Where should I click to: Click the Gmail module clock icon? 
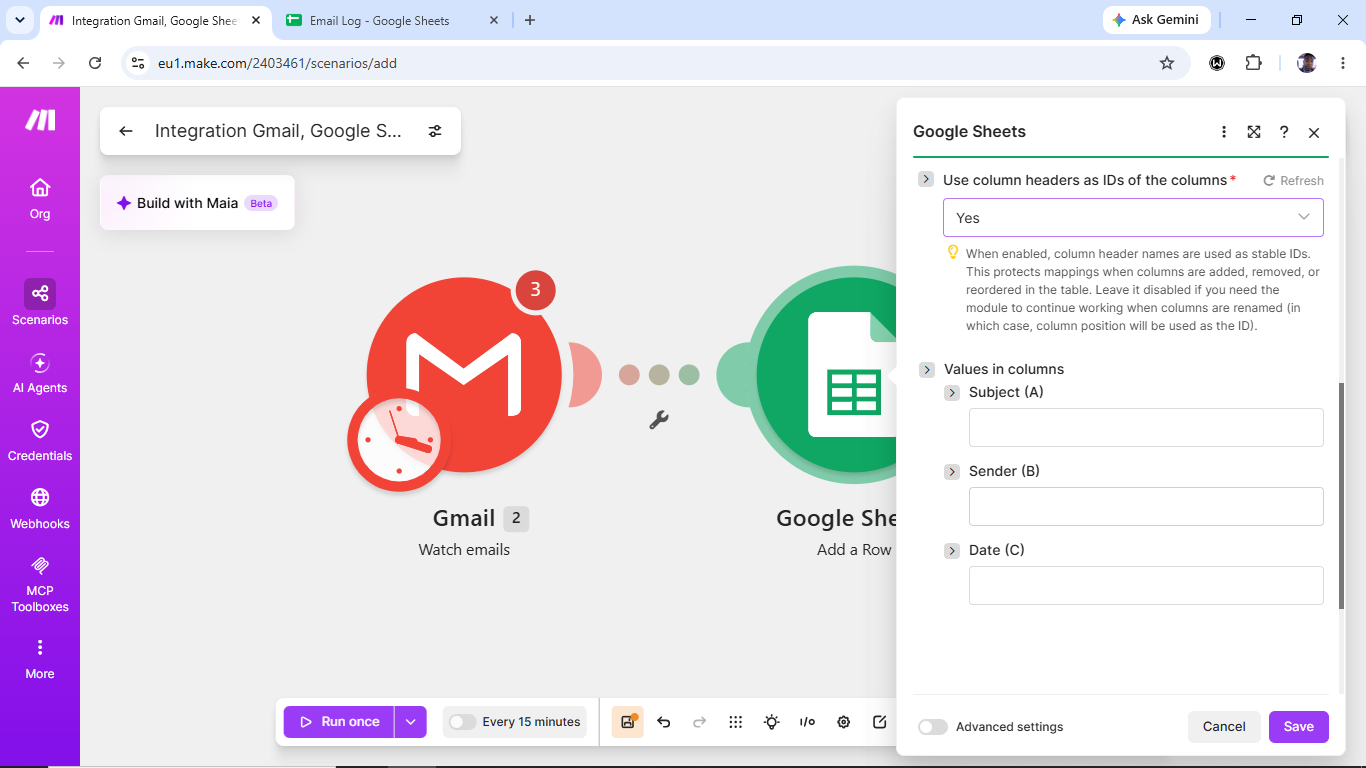pos(399,440)
